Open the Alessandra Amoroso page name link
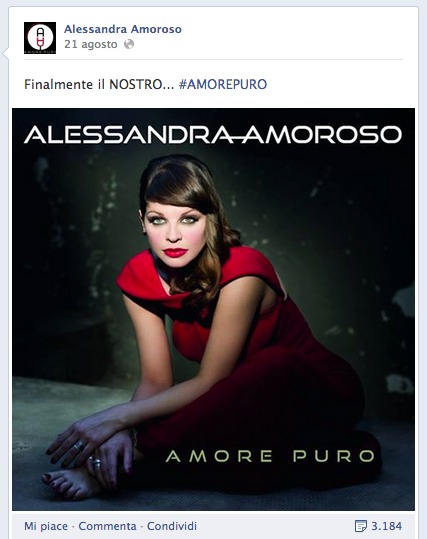The width and height of the screenshot is (427, 539). [123, 29]
